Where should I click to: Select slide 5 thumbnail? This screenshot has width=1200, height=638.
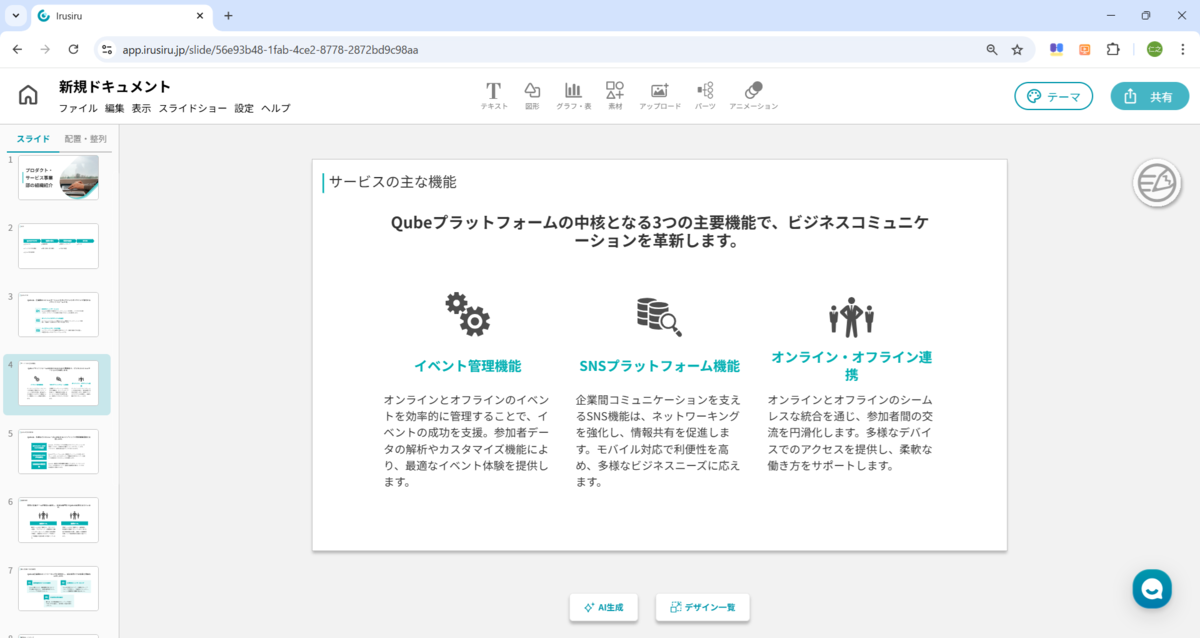click(x=59, y=451)
